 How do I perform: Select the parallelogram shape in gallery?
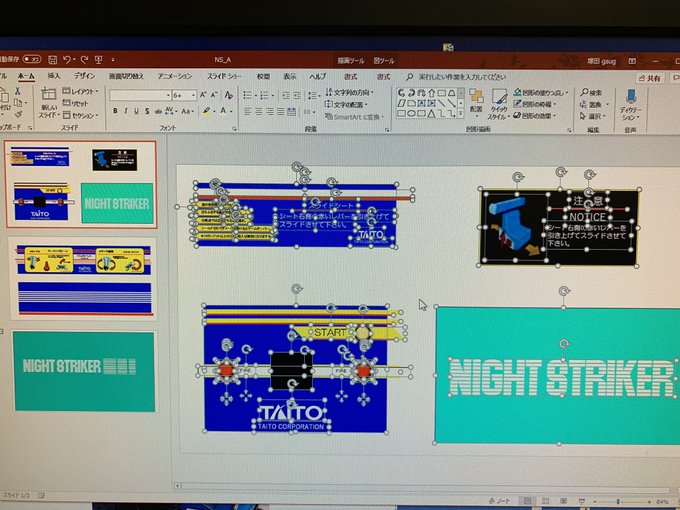402,103
